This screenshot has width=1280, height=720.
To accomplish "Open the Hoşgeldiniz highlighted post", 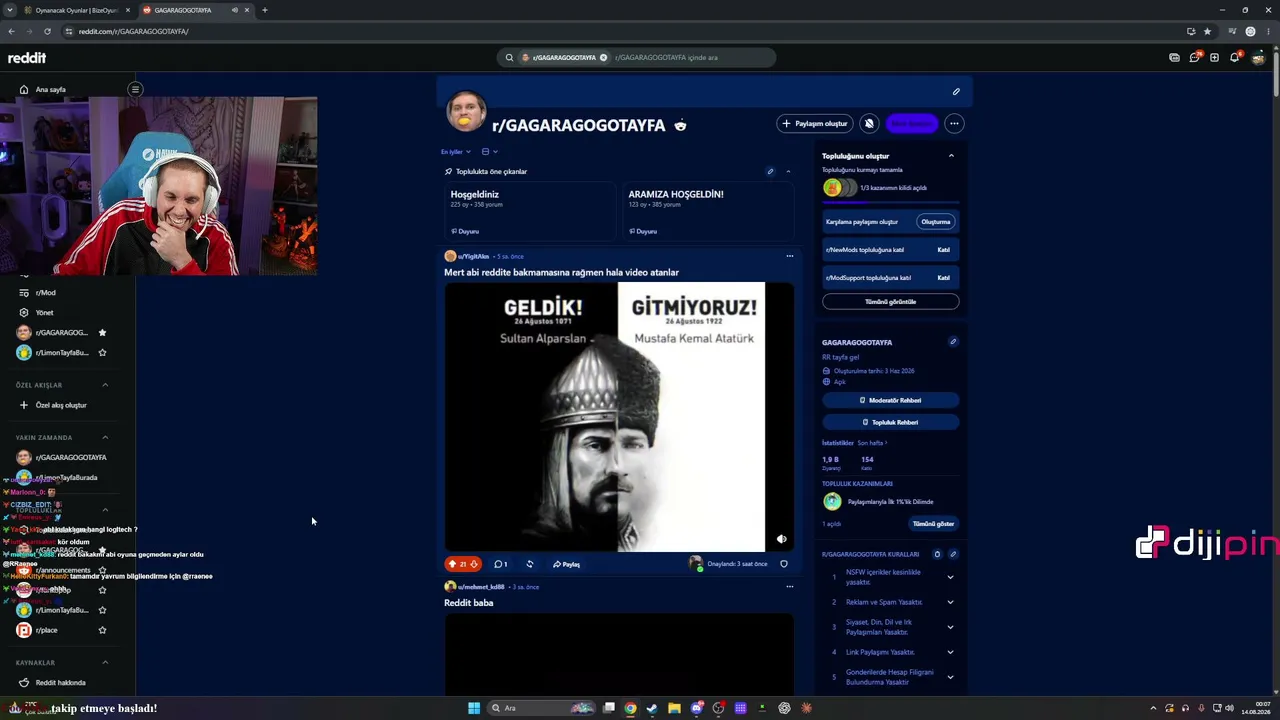I will point(530,211).
